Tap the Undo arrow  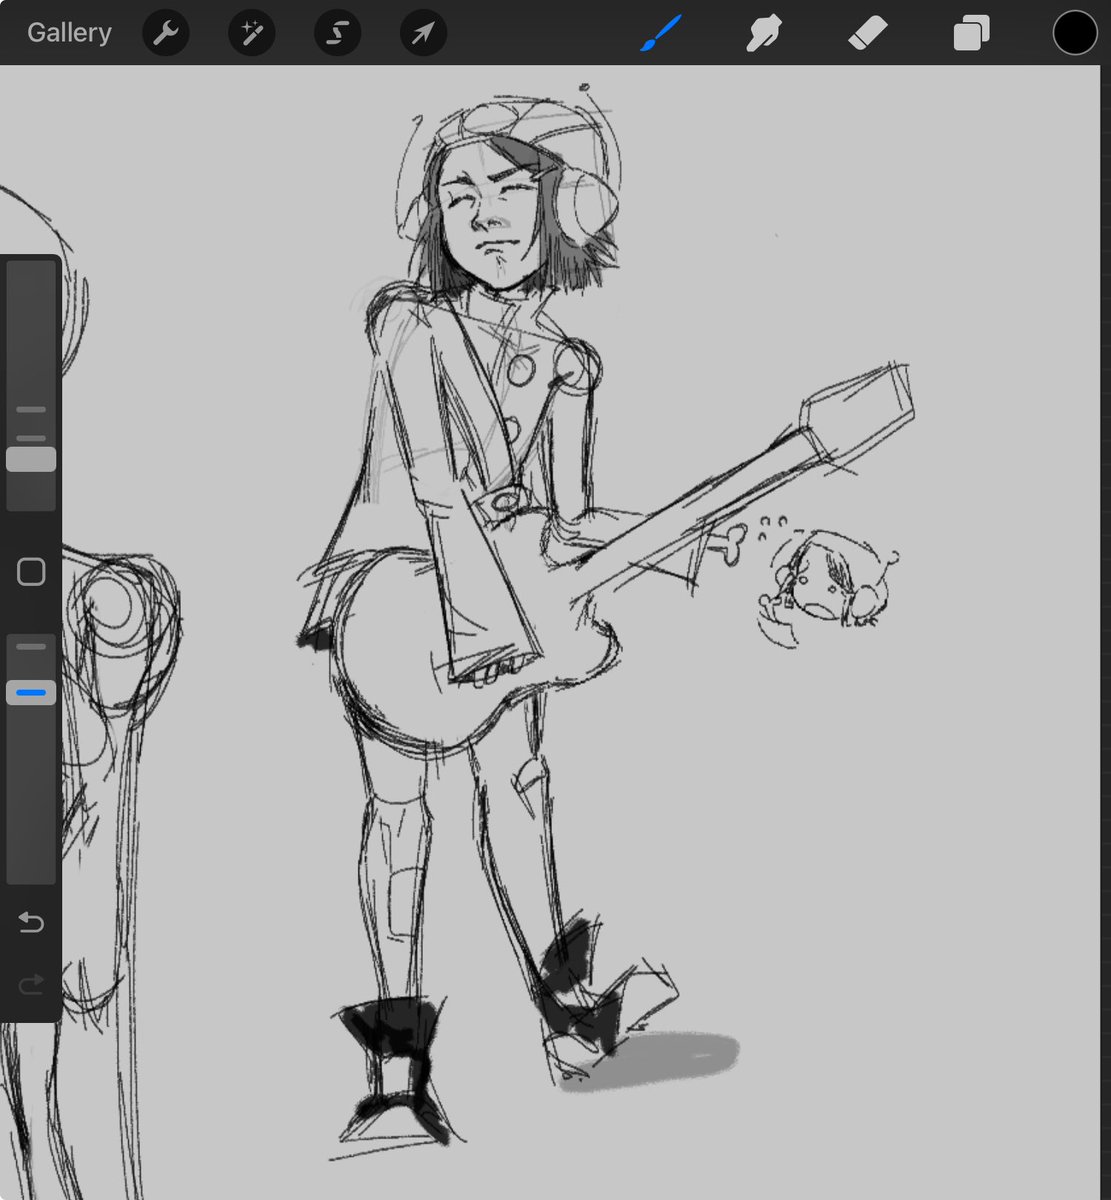click(x=31, y=922)
